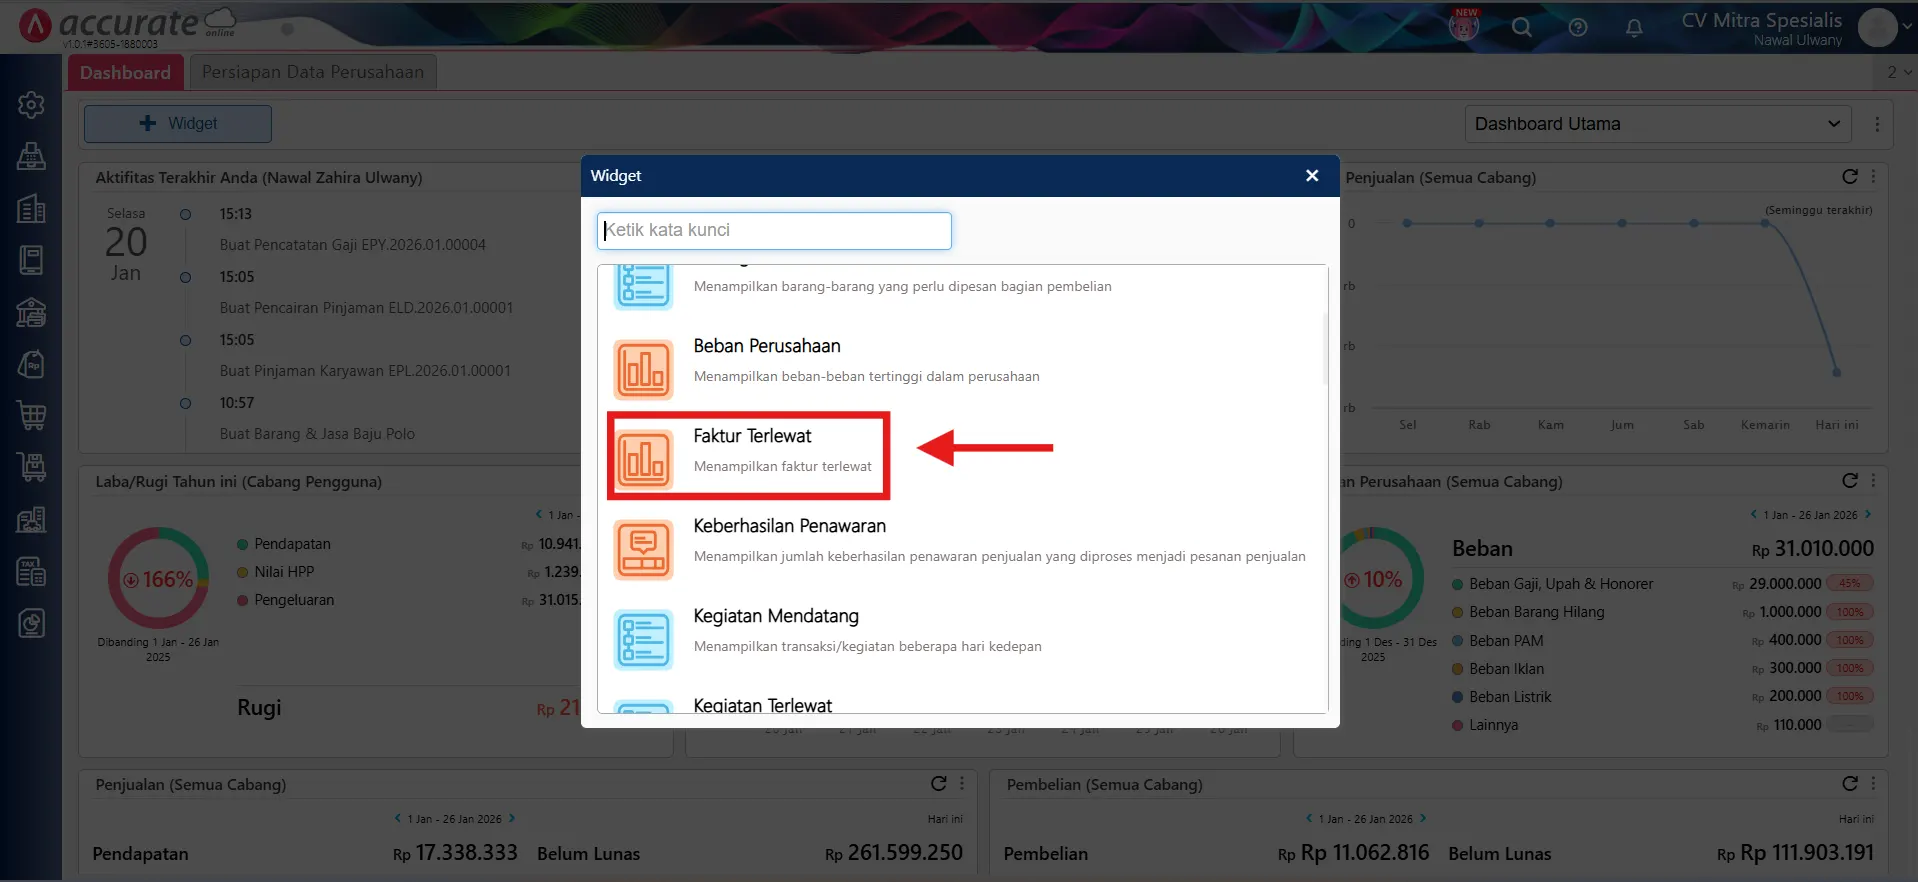
Task: Open the settings gear in the sidebar
Action: click(31, 104)
